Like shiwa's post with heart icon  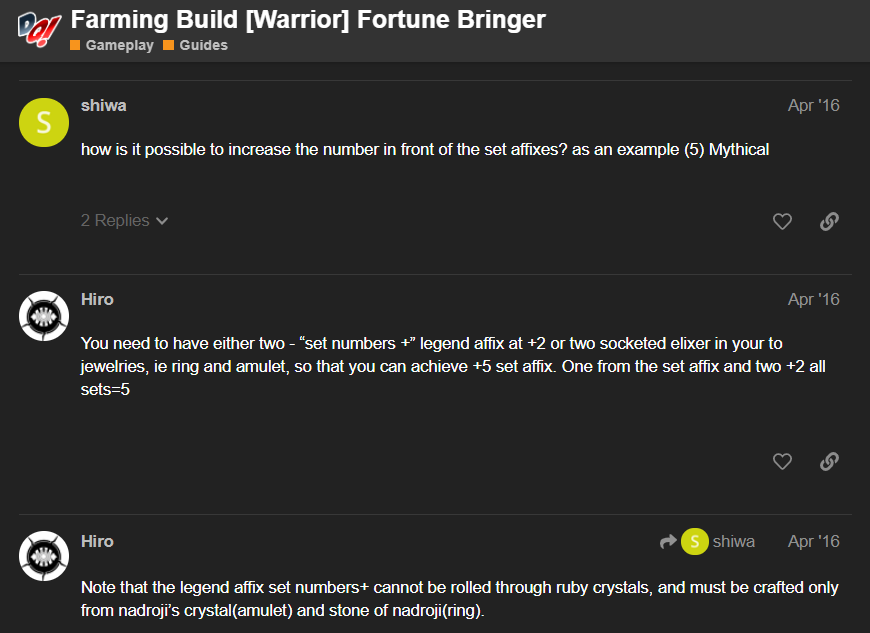click(782, 221)
